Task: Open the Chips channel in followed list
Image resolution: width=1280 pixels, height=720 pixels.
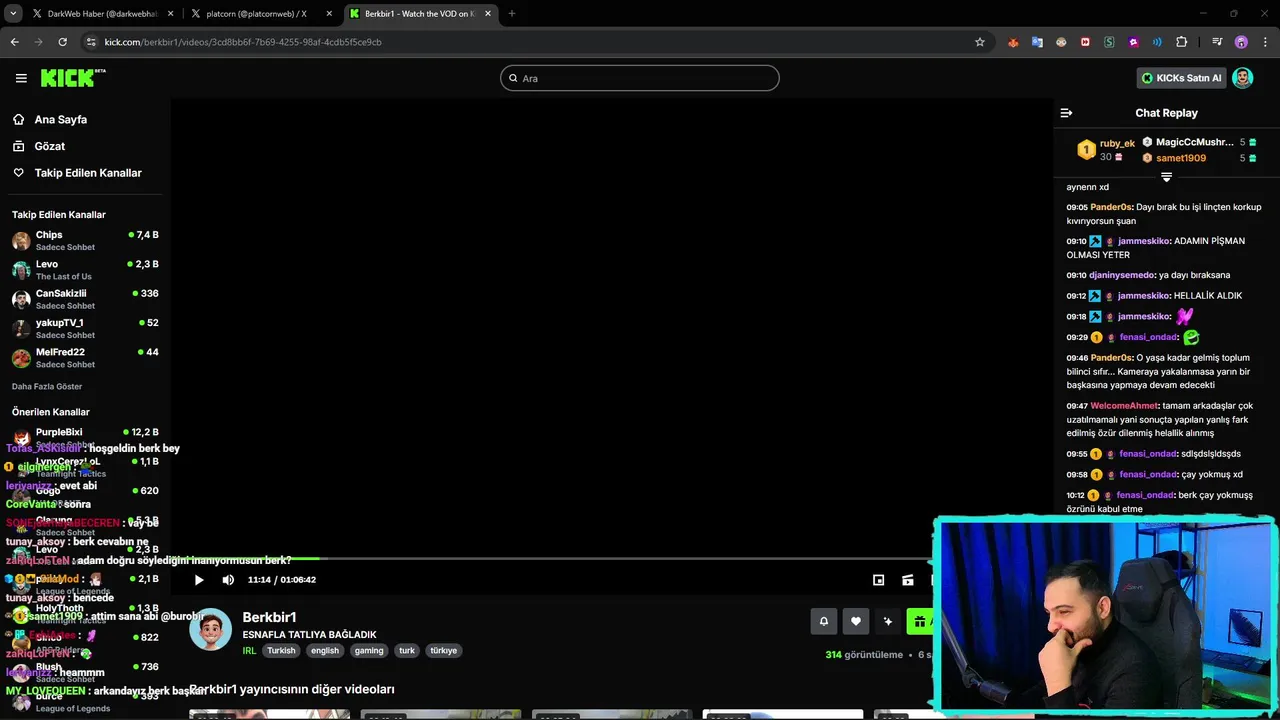Action: [85, 240]
